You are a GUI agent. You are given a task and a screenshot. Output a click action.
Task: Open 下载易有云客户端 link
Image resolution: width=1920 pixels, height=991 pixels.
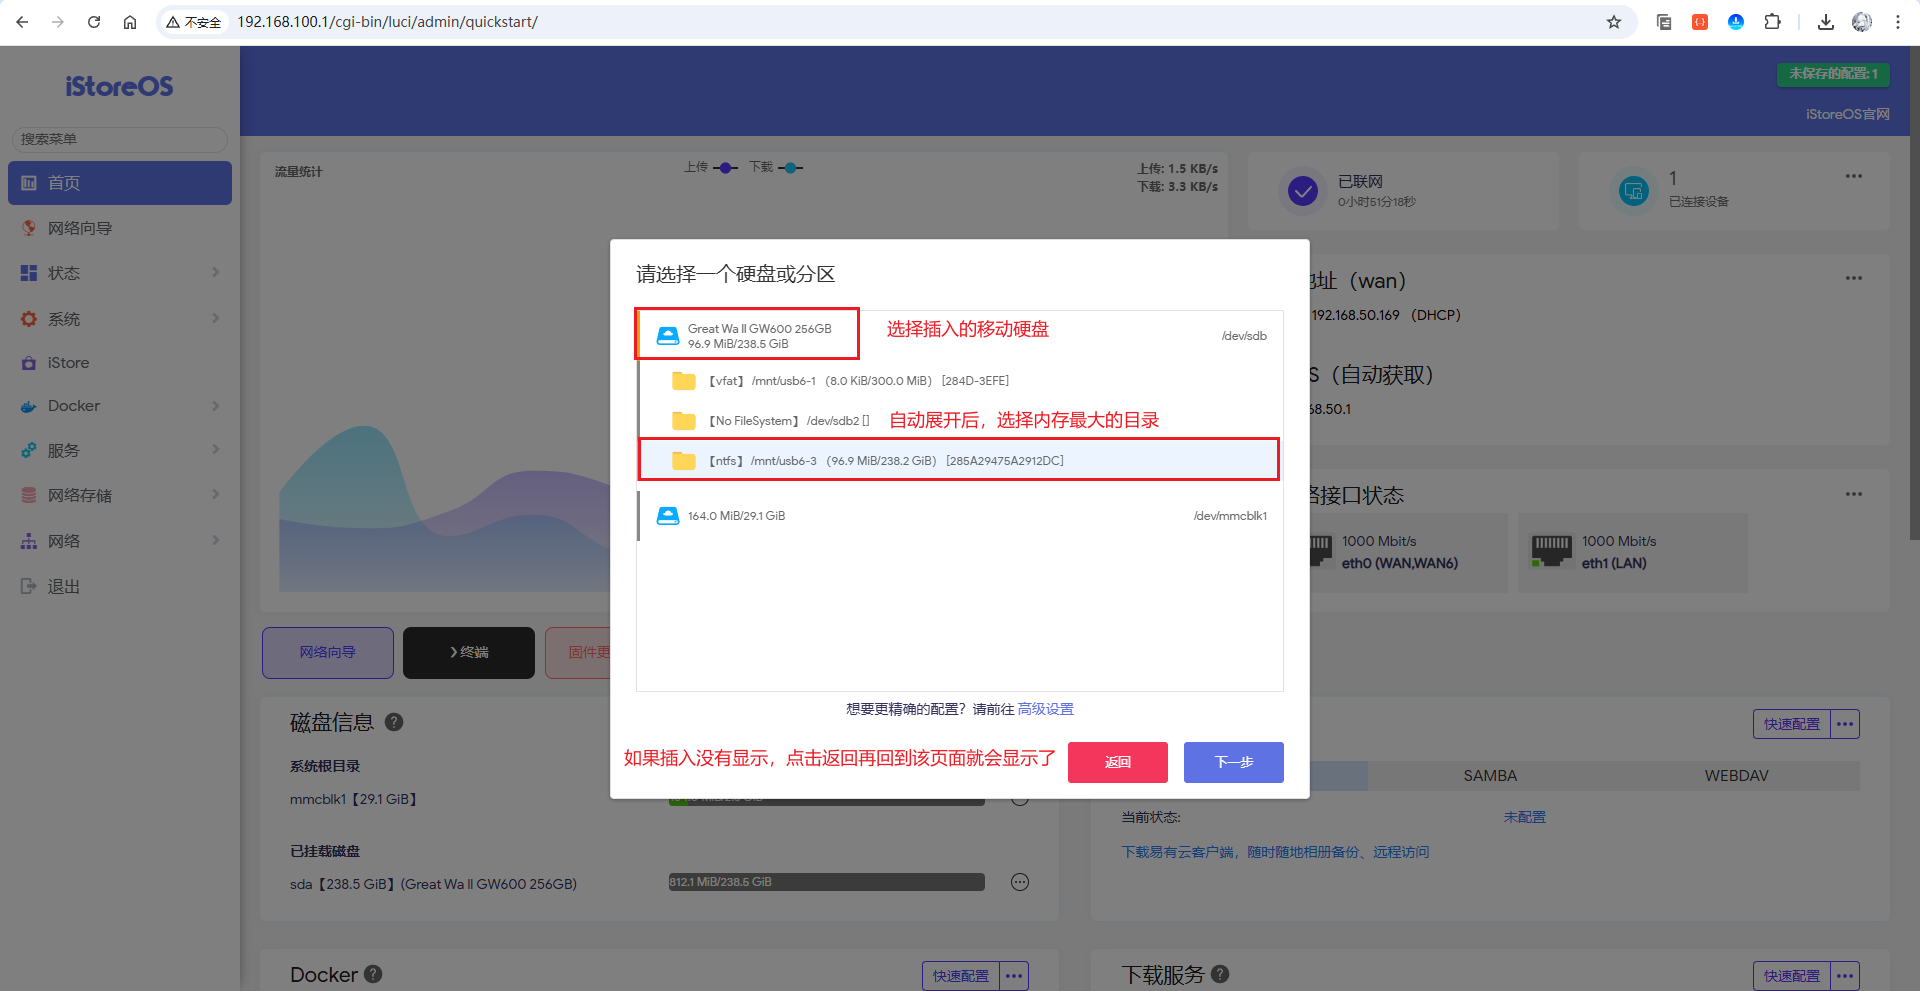[x=1275, y=852]
